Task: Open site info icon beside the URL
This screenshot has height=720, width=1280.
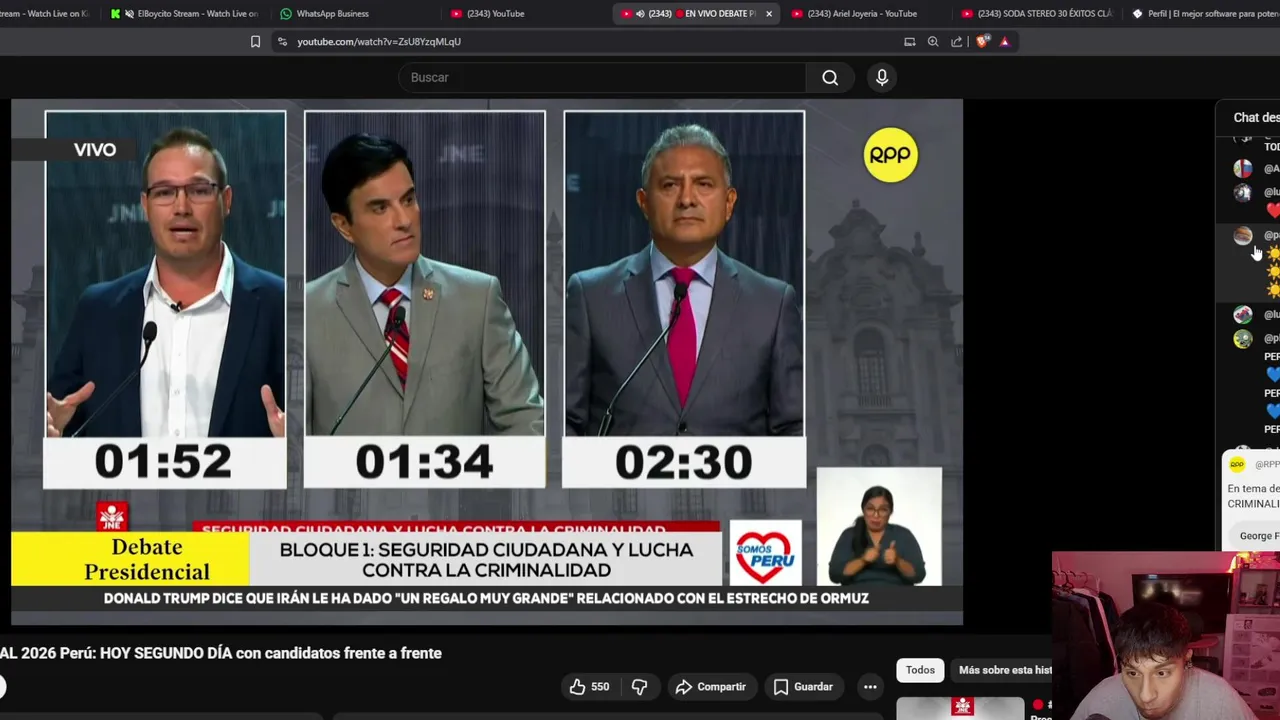Action: pos(282,41)
